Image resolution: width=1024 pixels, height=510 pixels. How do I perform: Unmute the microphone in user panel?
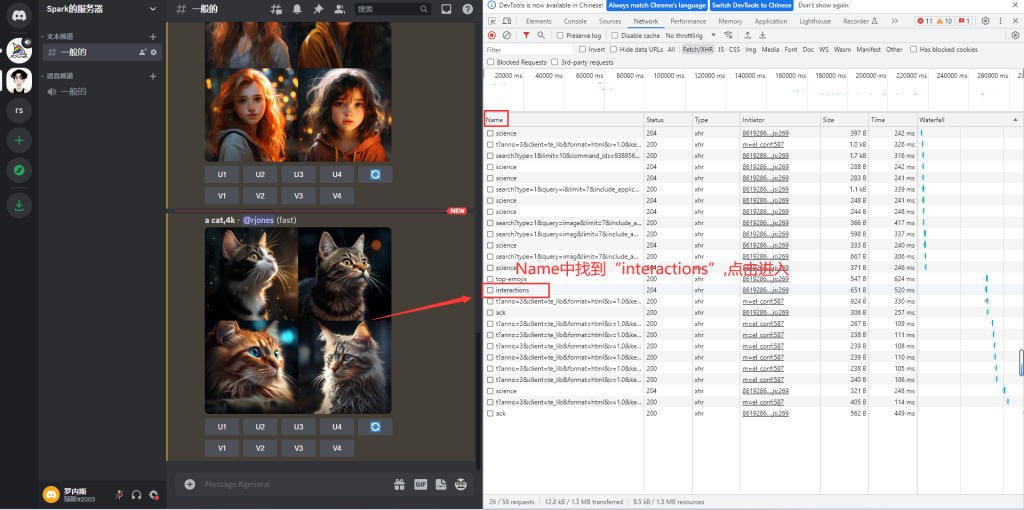[119, 494]
